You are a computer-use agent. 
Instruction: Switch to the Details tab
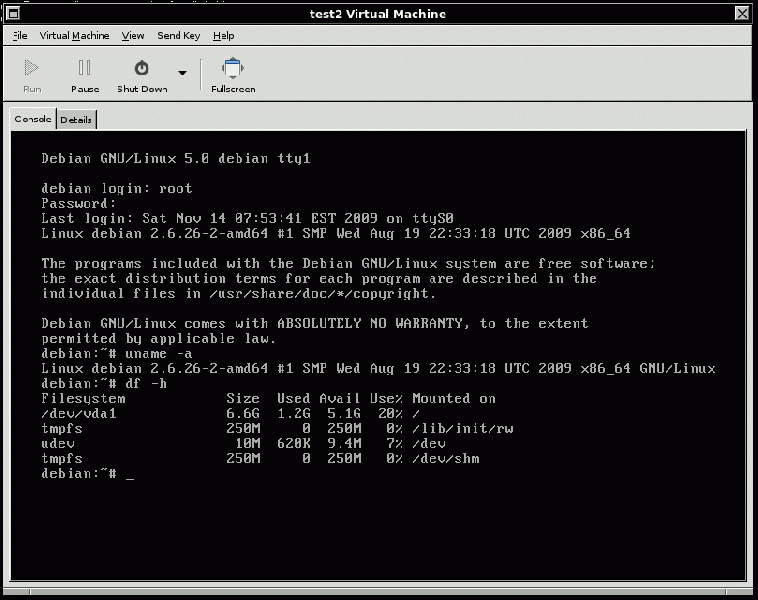pos(76,120)
